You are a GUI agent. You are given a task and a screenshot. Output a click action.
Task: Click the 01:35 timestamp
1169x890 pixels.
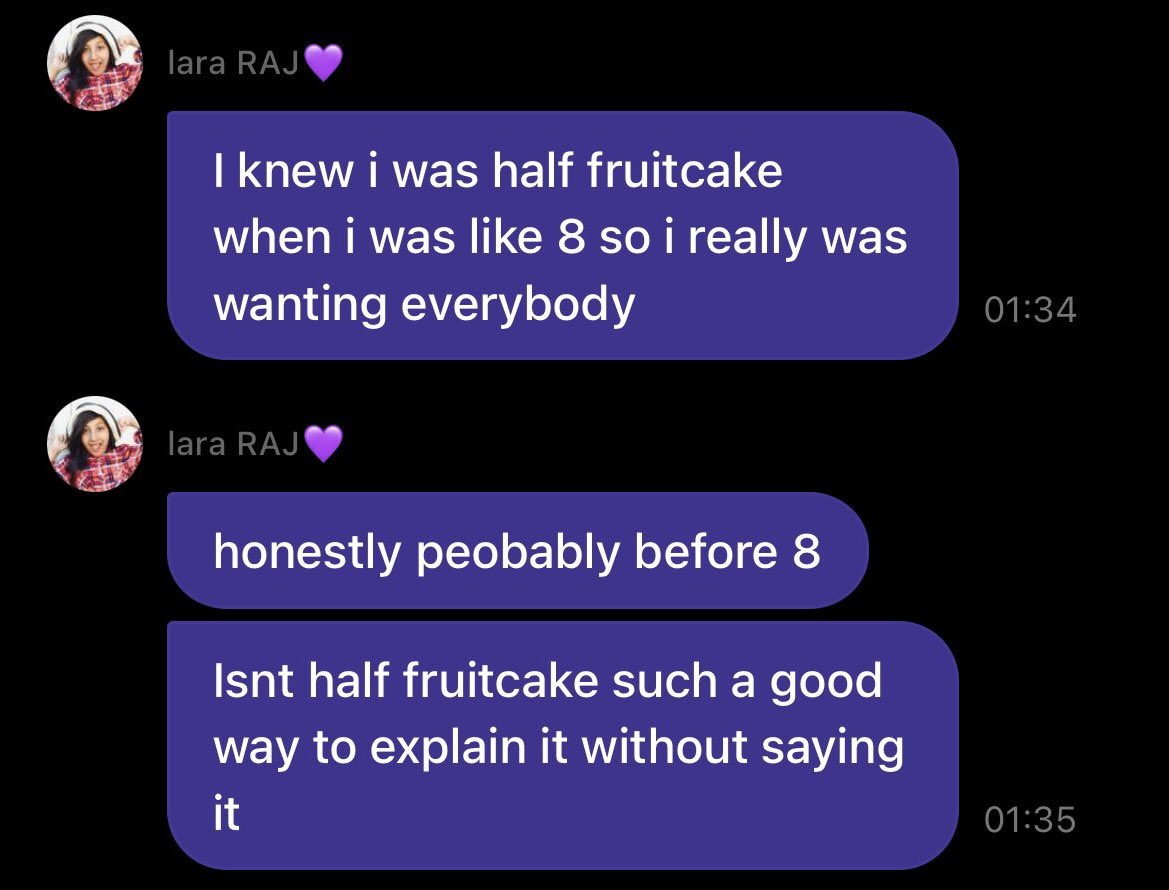(1030, 820)
